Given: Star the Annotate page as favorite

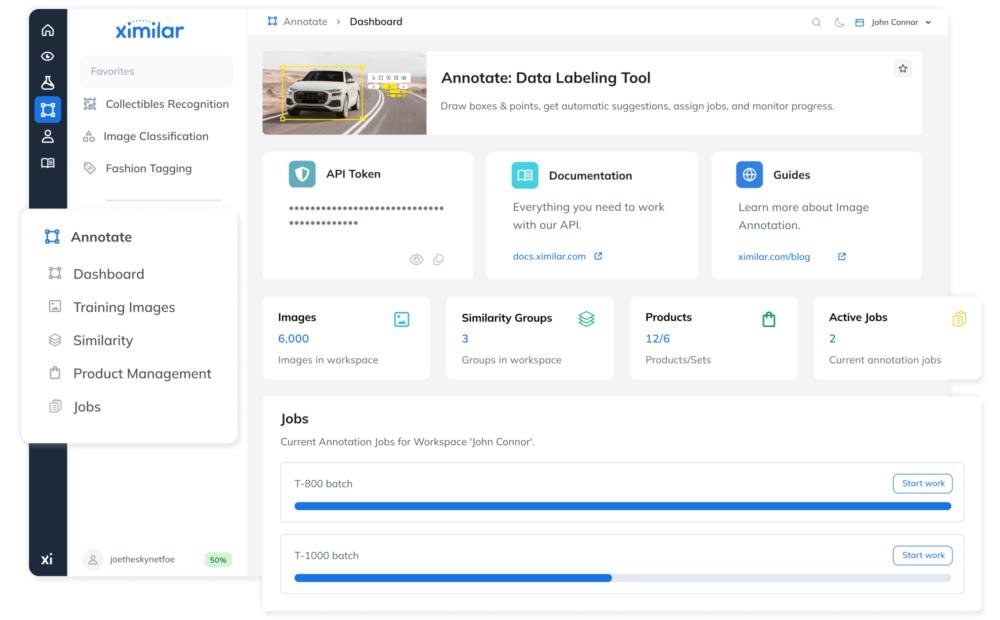Looking at the screenshot, I should pyautogui.click(x=903, y=68).
